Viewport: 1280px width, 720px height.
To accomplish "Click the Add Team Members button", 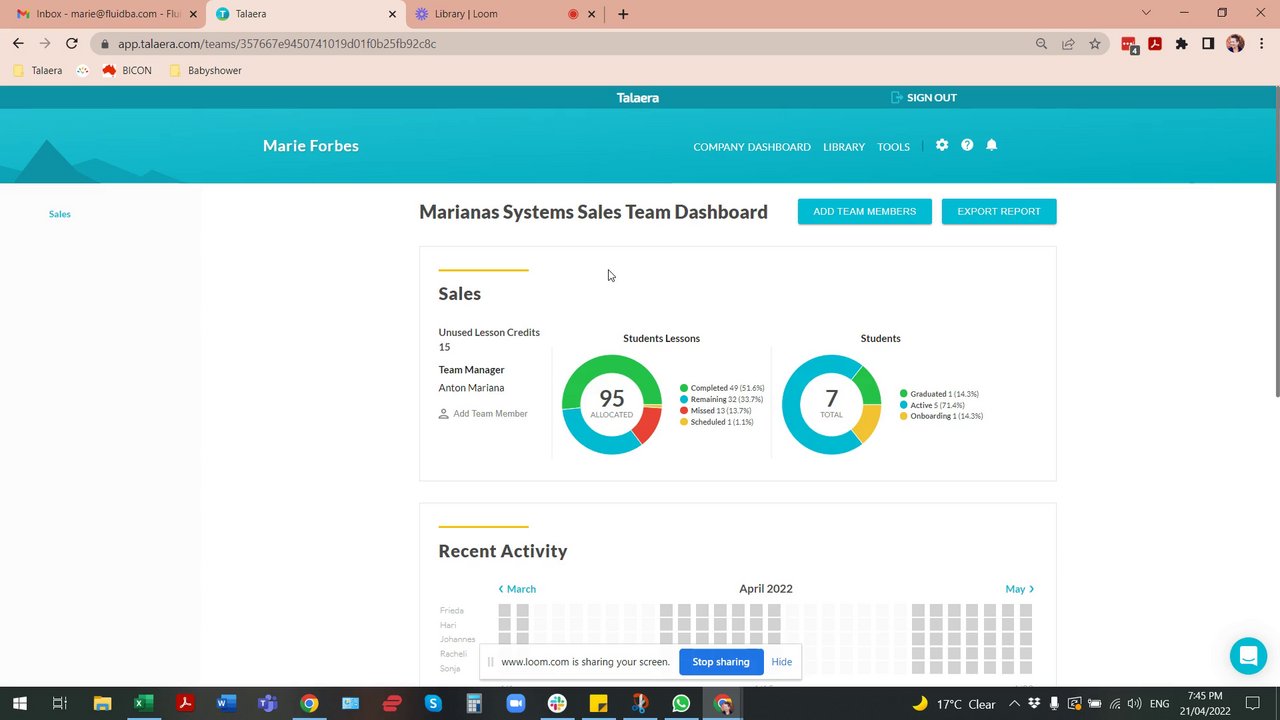I will (865, 211).
